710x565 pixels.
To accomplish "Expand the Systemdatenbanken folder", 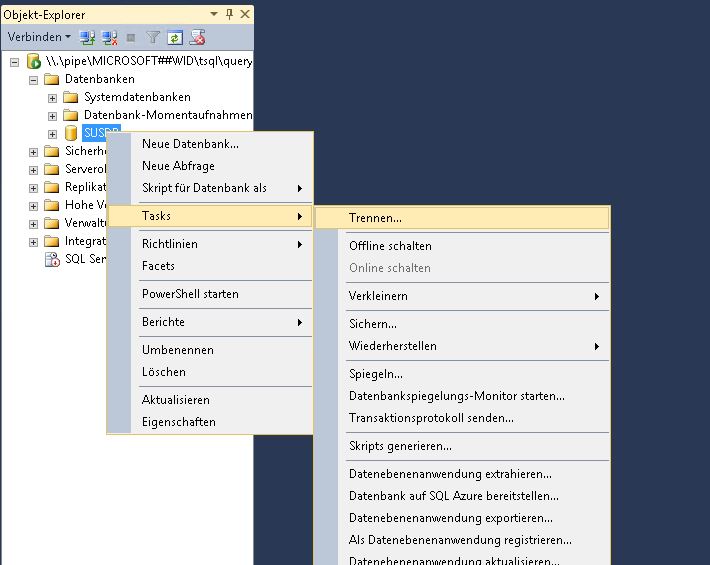I will (x=52, y=98).
